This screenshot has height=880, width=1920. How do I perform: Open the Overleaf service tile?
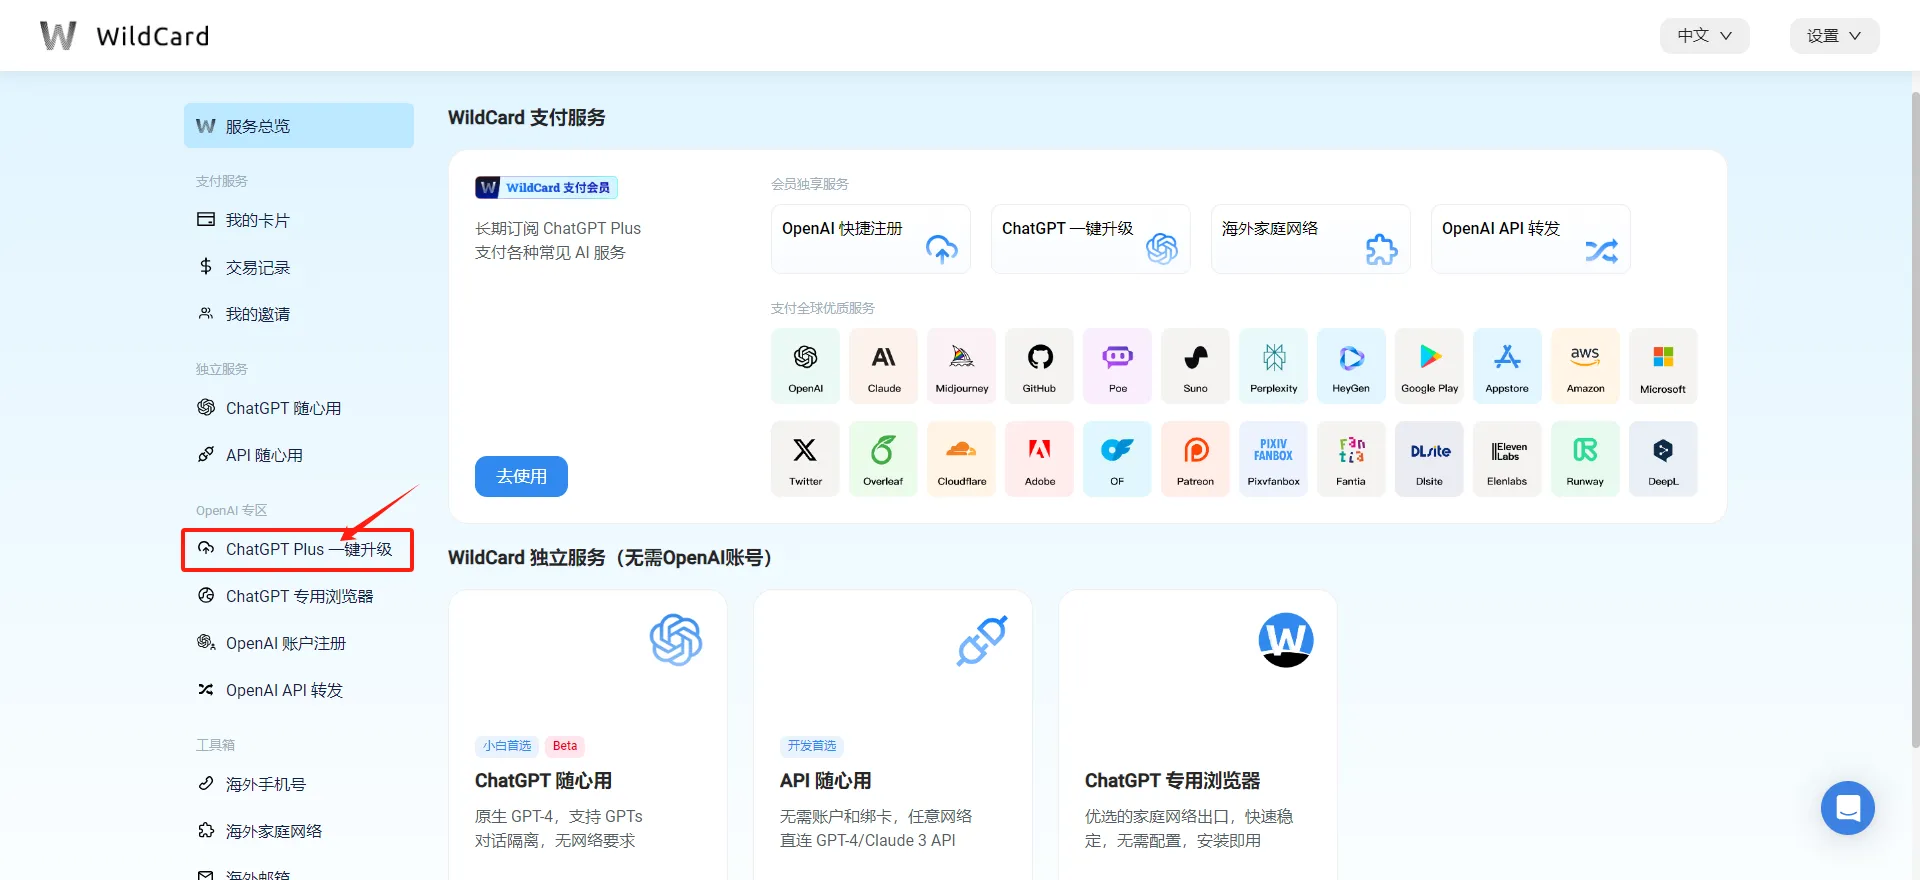[x=883, y=459]
